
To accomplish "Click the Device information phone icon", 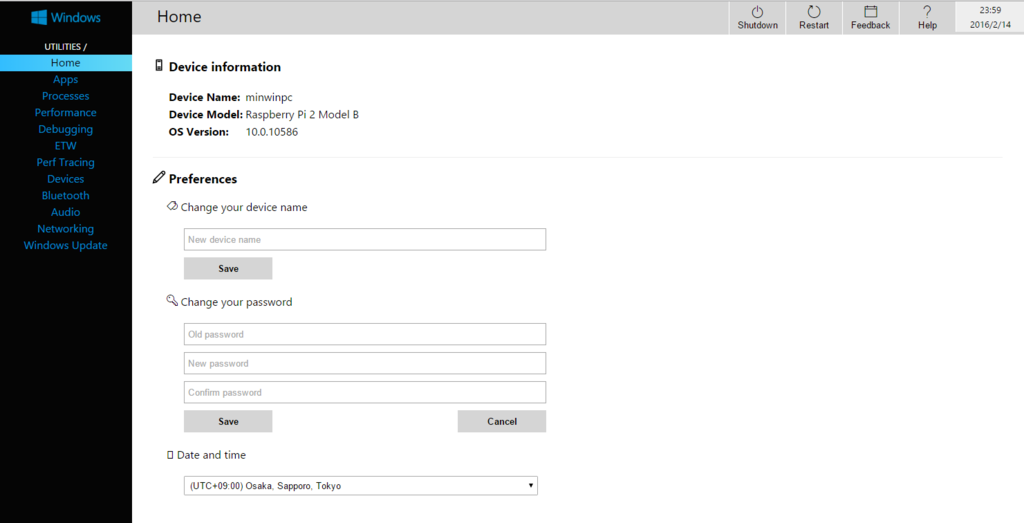I will point(159,65).
